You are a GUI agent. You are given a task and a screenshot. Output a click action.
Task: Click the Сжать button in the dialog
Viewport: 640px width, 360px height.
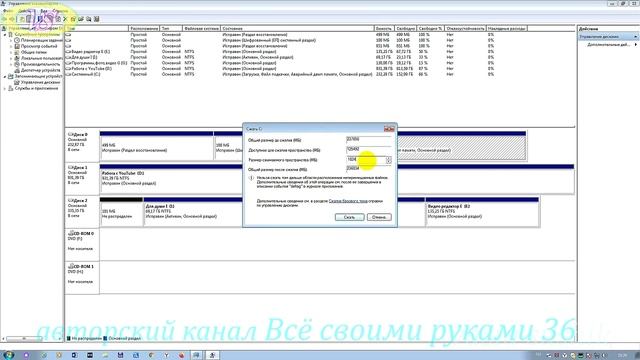pyautogui.click(x=349, y=217)
